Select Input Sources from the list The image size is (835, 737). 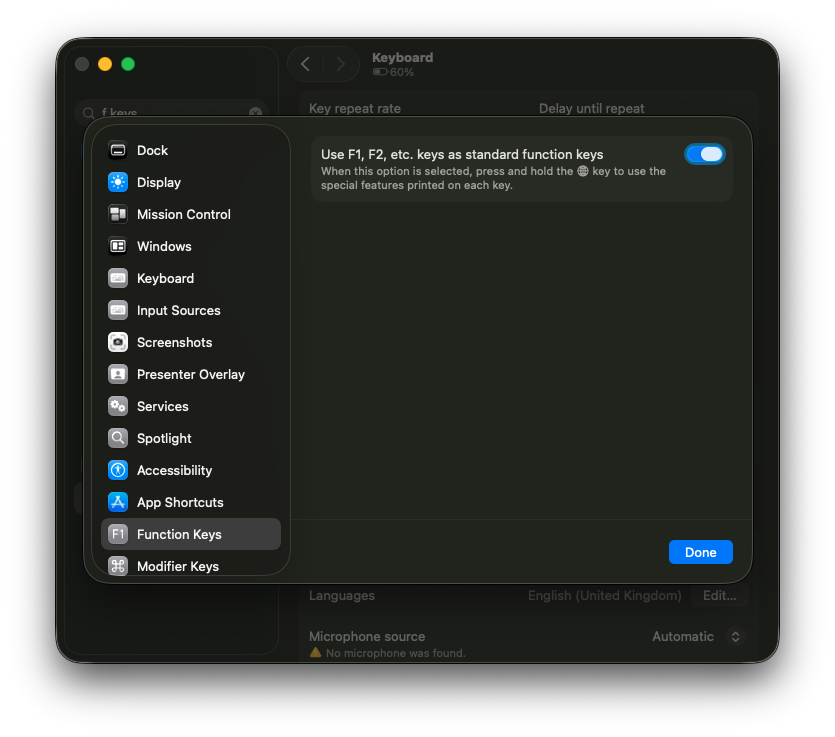tap(178, 310)
